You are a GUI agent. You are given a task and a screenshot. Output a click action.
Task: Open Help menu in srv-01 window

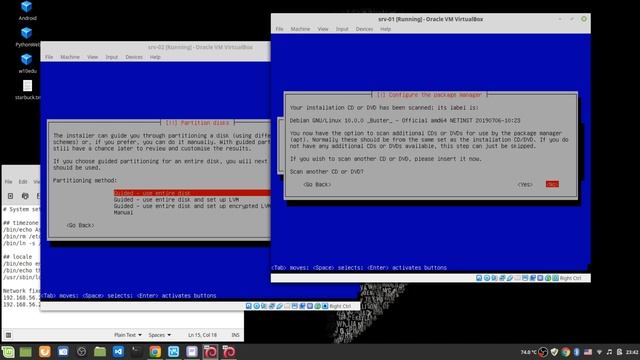pos(385,29)
